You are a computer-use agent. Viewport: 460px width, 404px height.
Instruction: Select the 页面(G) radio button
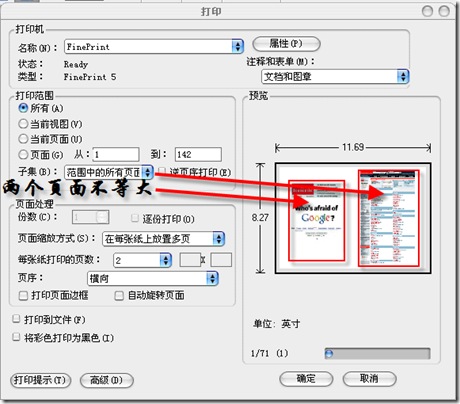point(23,154)
